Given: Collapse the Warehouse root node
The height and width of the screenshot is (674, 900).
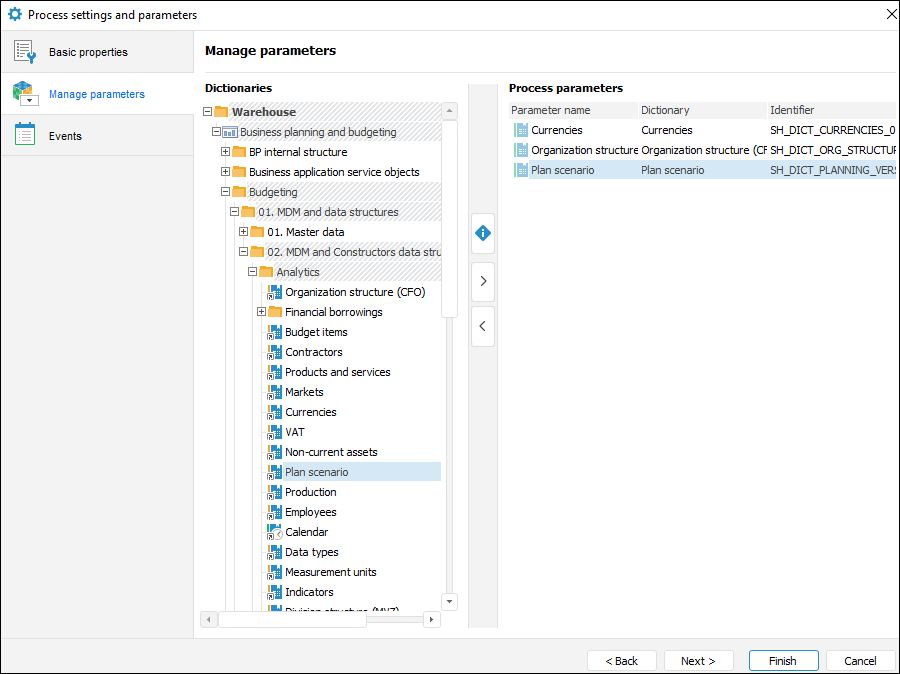Looking at the screenshot, I should [x=208, y=112].
